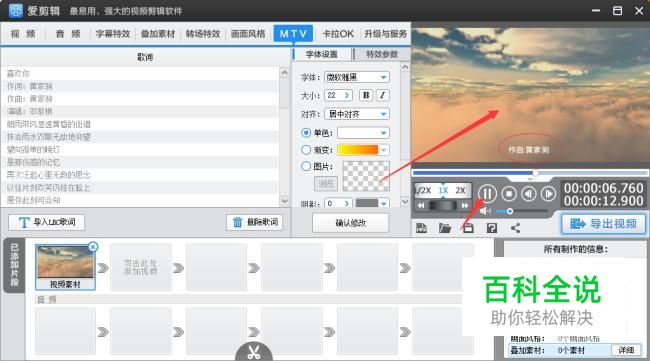The height and width of the screenshot is (361, 650).
Task: Switch to 字体设置 sub-tab
Action: click(x=322, y=54)
